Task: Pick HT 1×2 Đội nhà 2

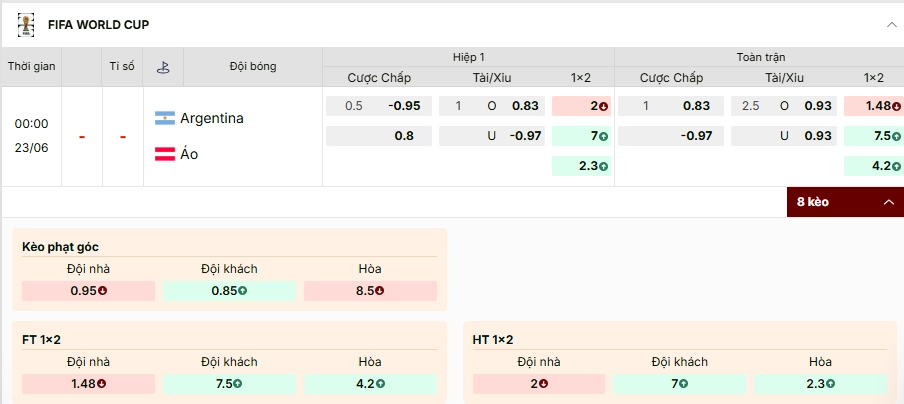Action: point(539,384)
